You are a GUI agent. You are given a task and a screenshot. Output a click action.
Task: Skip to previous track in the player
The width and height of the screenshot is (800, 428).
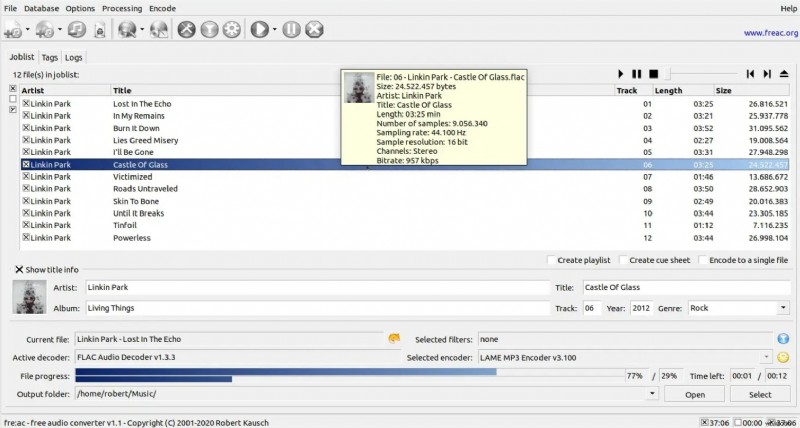click(750, 74)
